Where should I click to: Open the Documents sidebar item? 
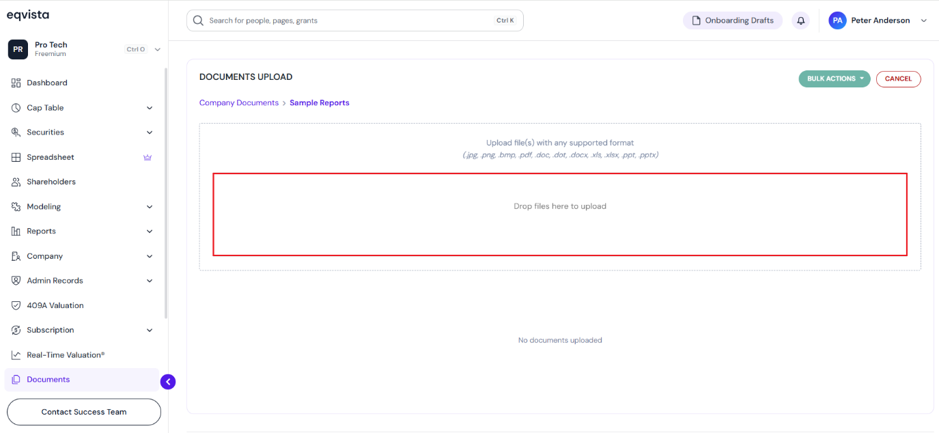82,380
